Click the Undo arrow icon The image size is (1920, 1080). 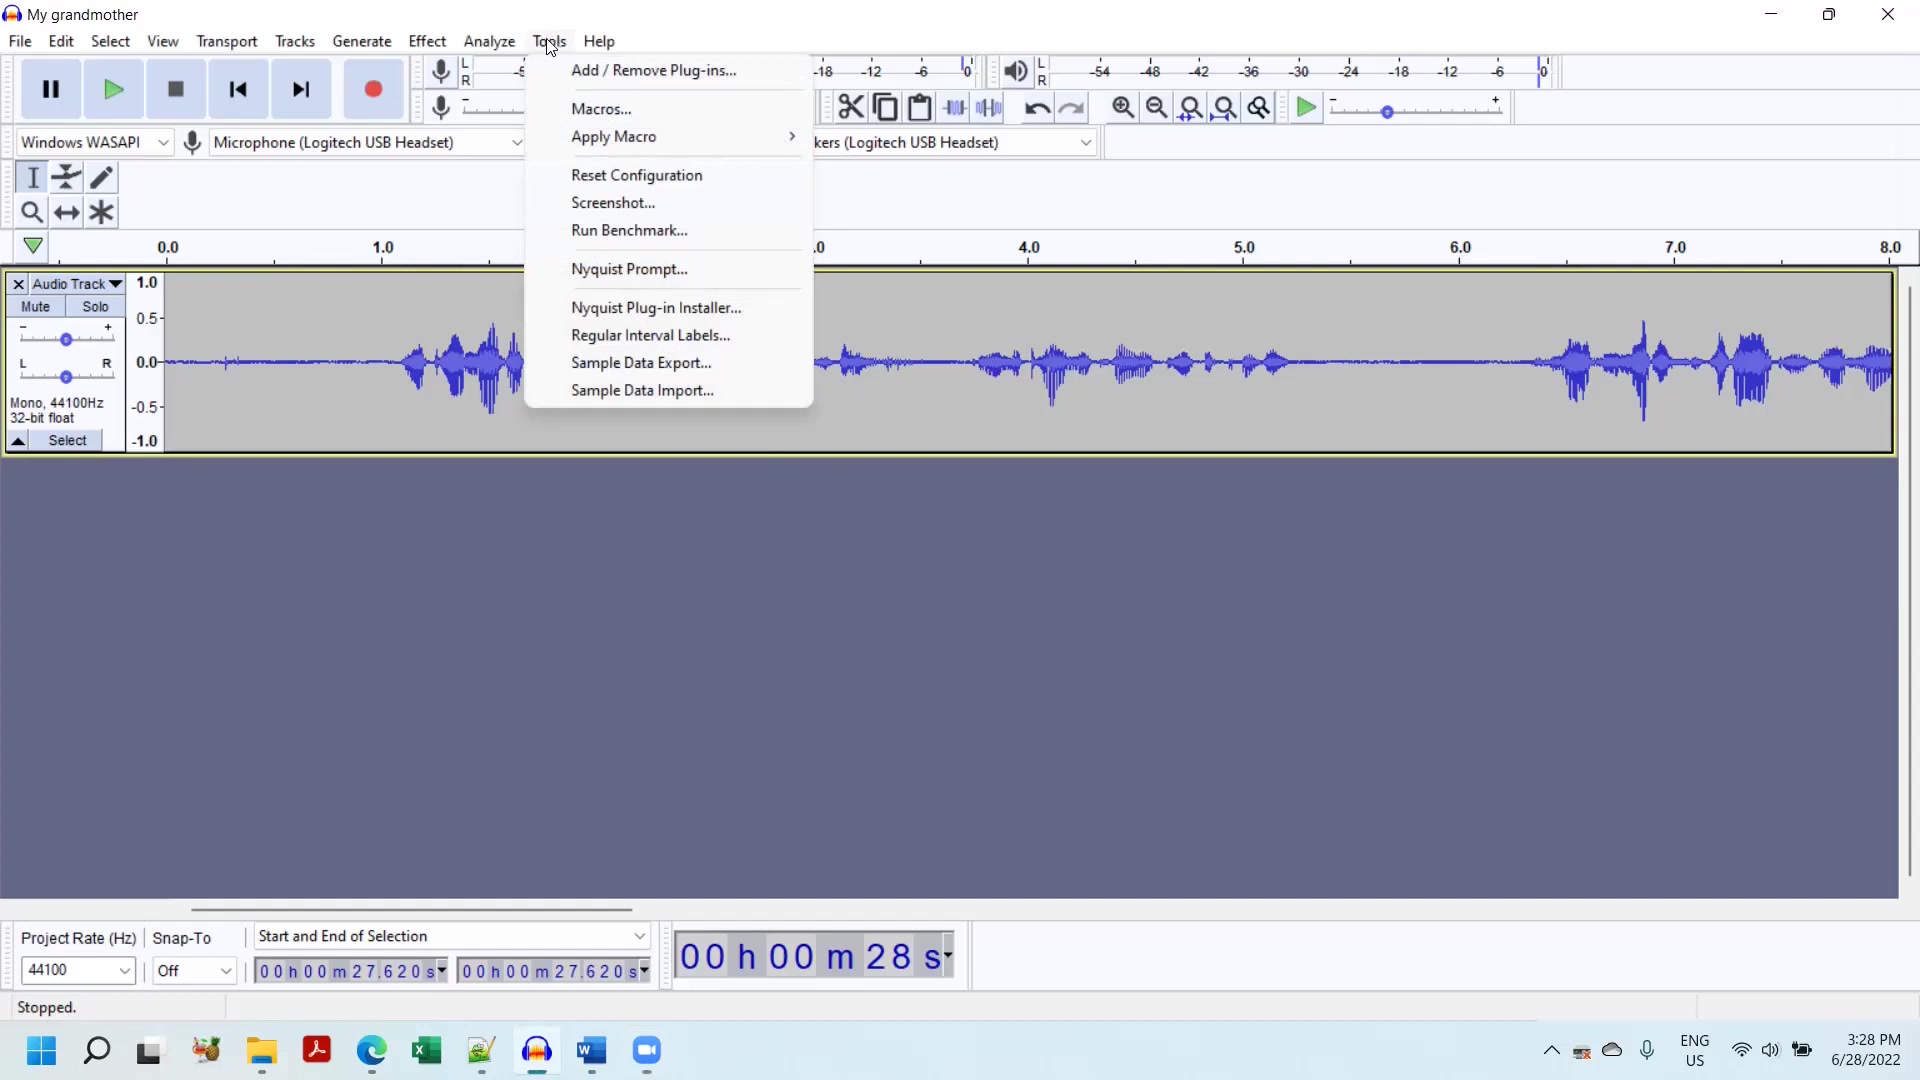coord(1037,108)
